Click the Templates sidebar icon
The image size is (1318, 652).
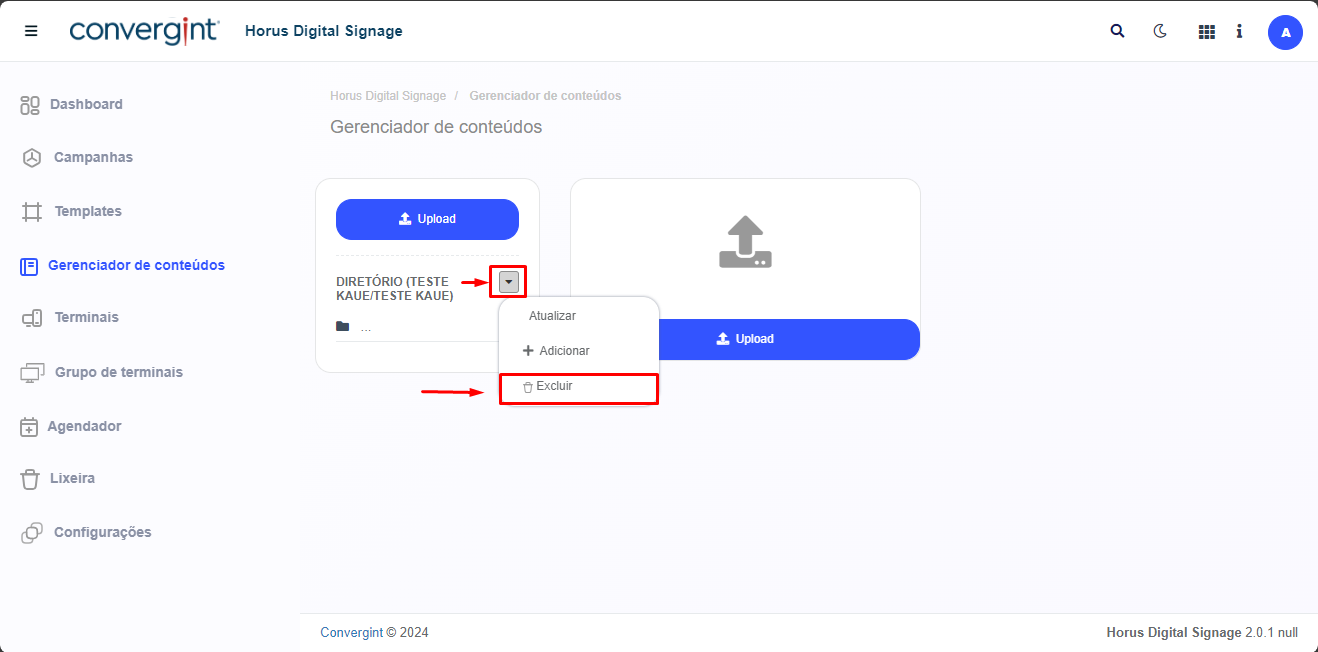(32, 211)
